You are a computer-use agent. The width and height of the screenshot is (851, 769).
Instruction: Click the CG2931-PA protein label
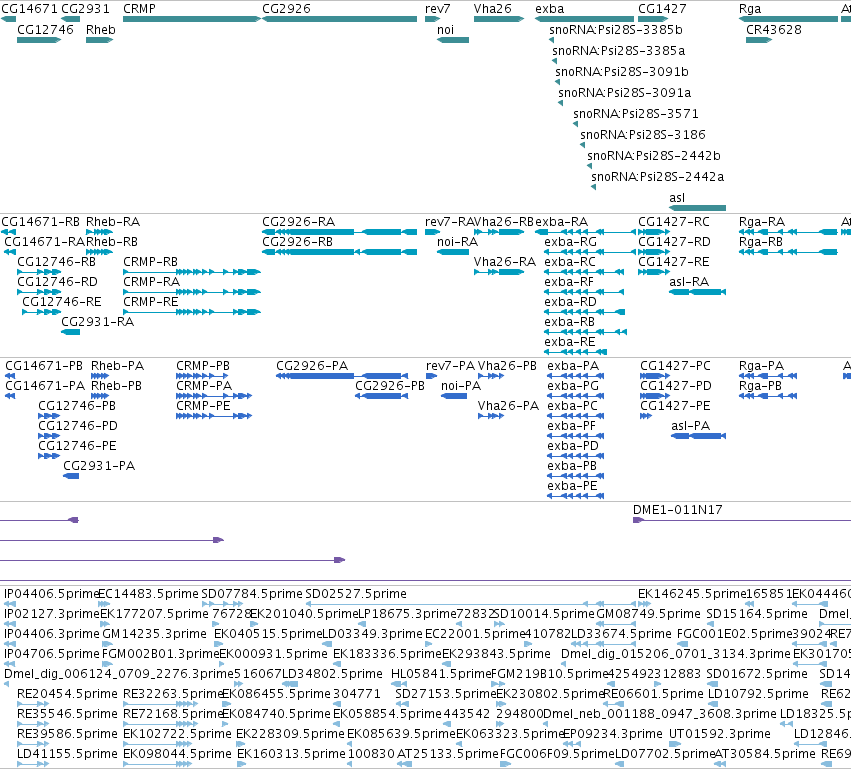[99, 466]
